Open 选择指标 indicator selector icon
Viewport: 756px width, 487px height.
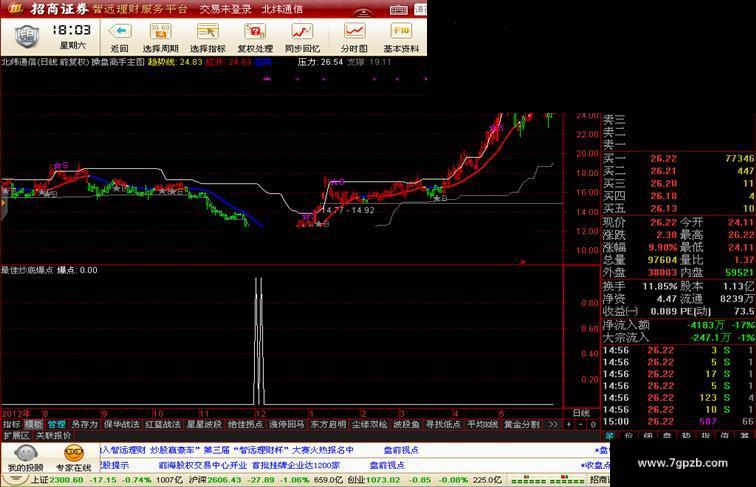[208, 32]
